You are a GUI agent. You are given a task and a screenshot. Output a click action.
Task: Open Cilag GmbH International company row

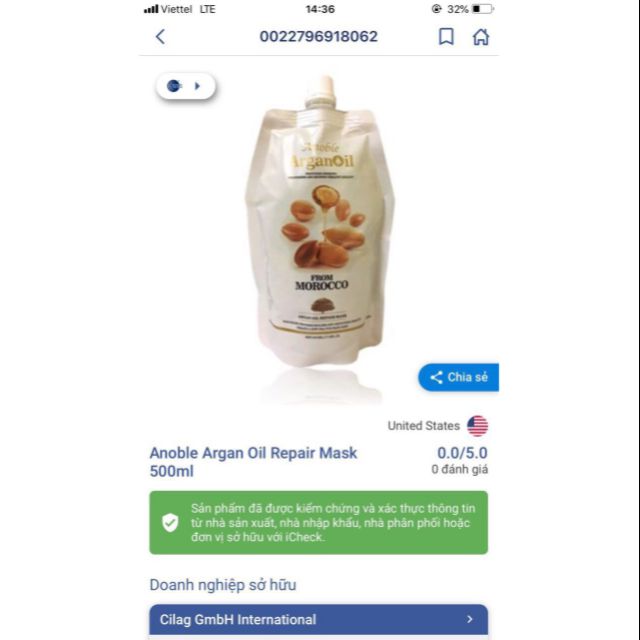click(318, 620)
